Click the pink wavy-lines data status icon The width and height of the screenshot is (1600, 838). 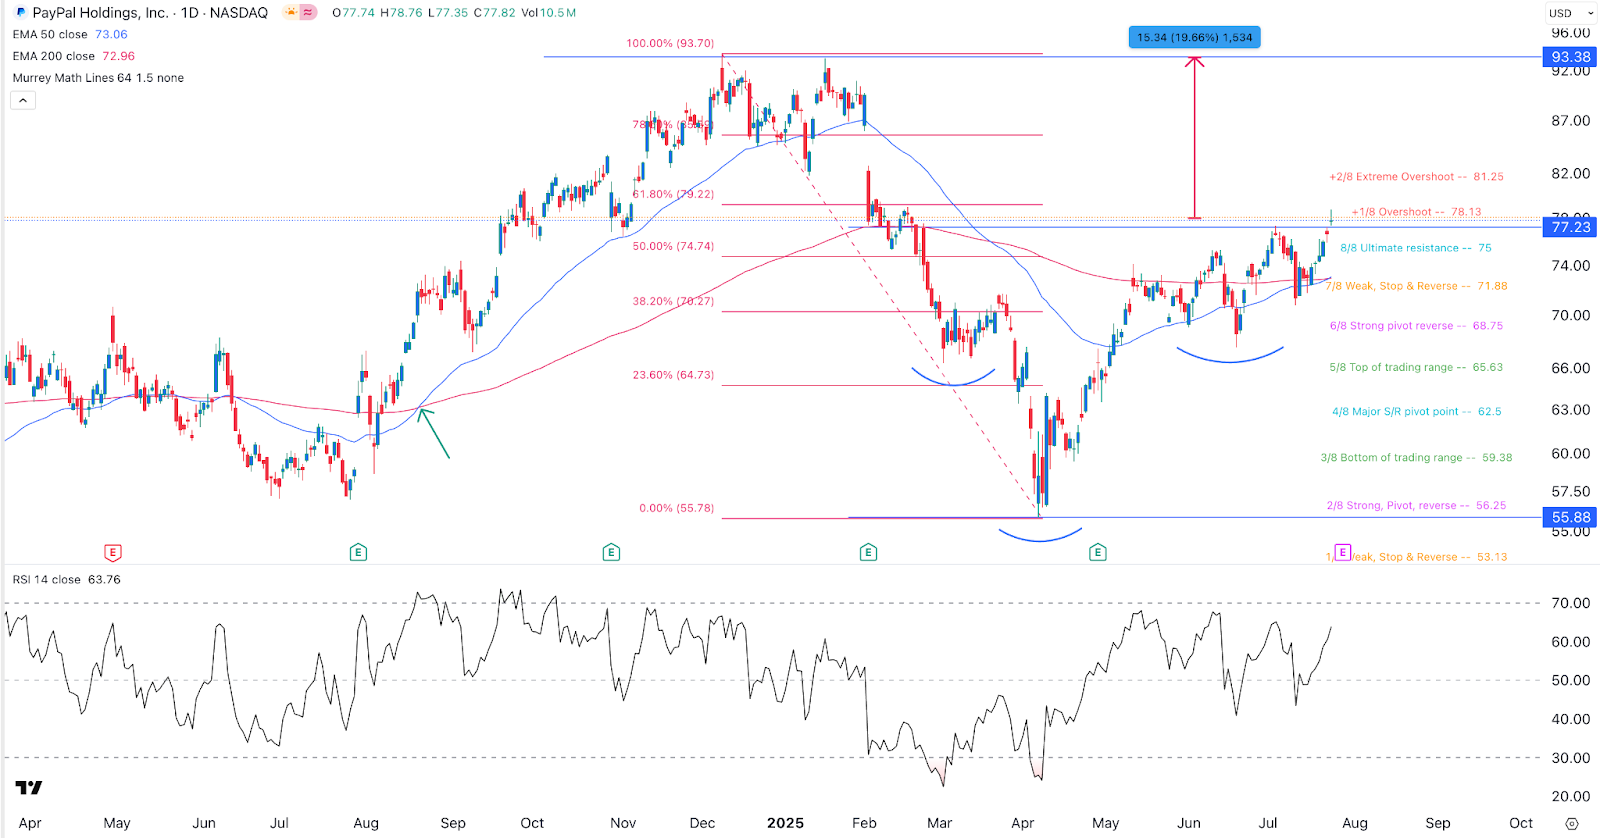[308, 13]
